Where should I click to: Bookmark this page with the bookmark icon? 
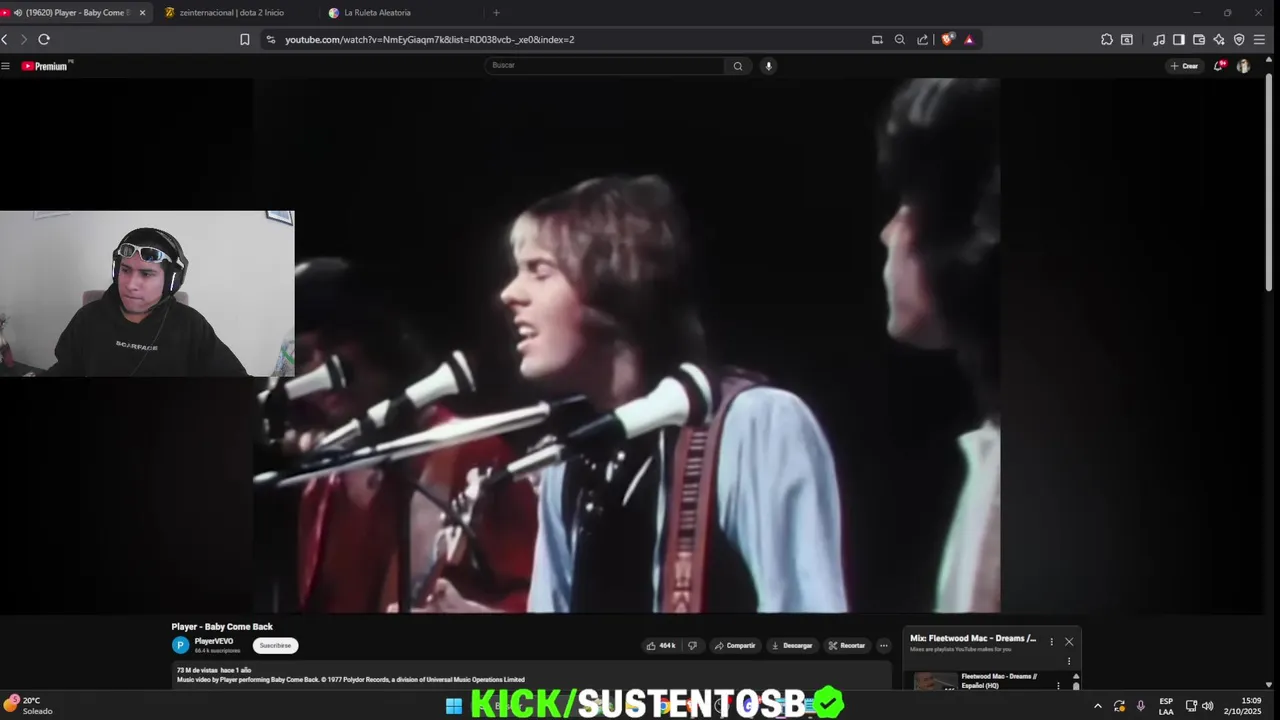click(x=245, y=40)
